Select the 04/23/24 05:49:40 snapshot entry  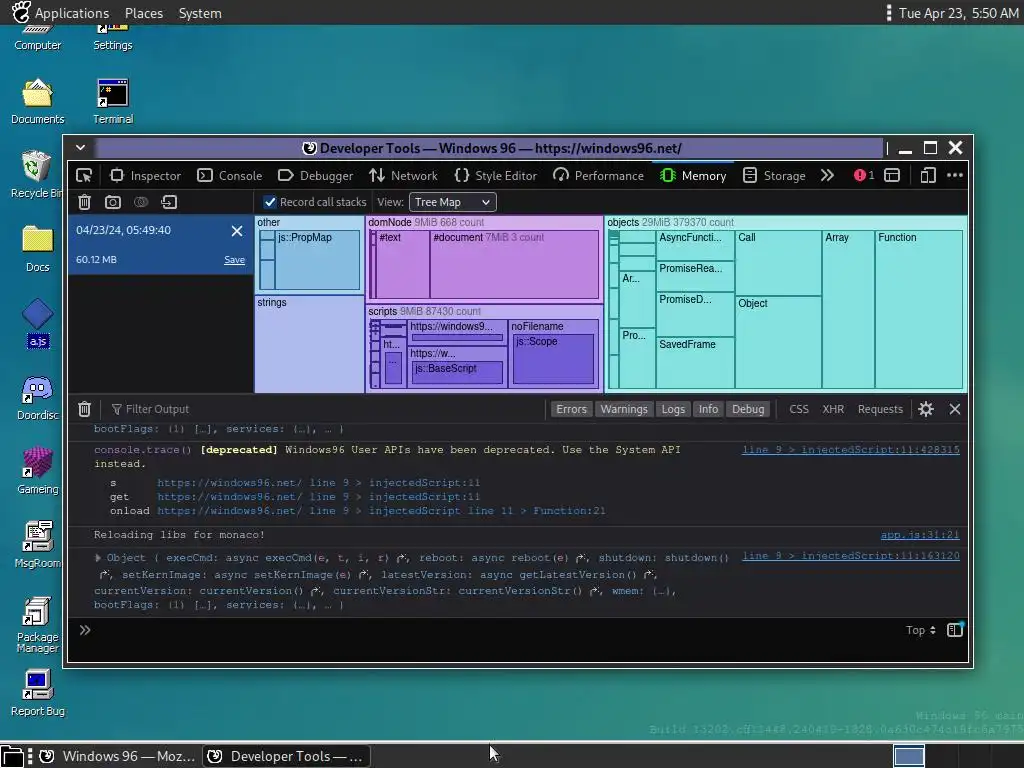pyautogui.click(x=161, y=245)
